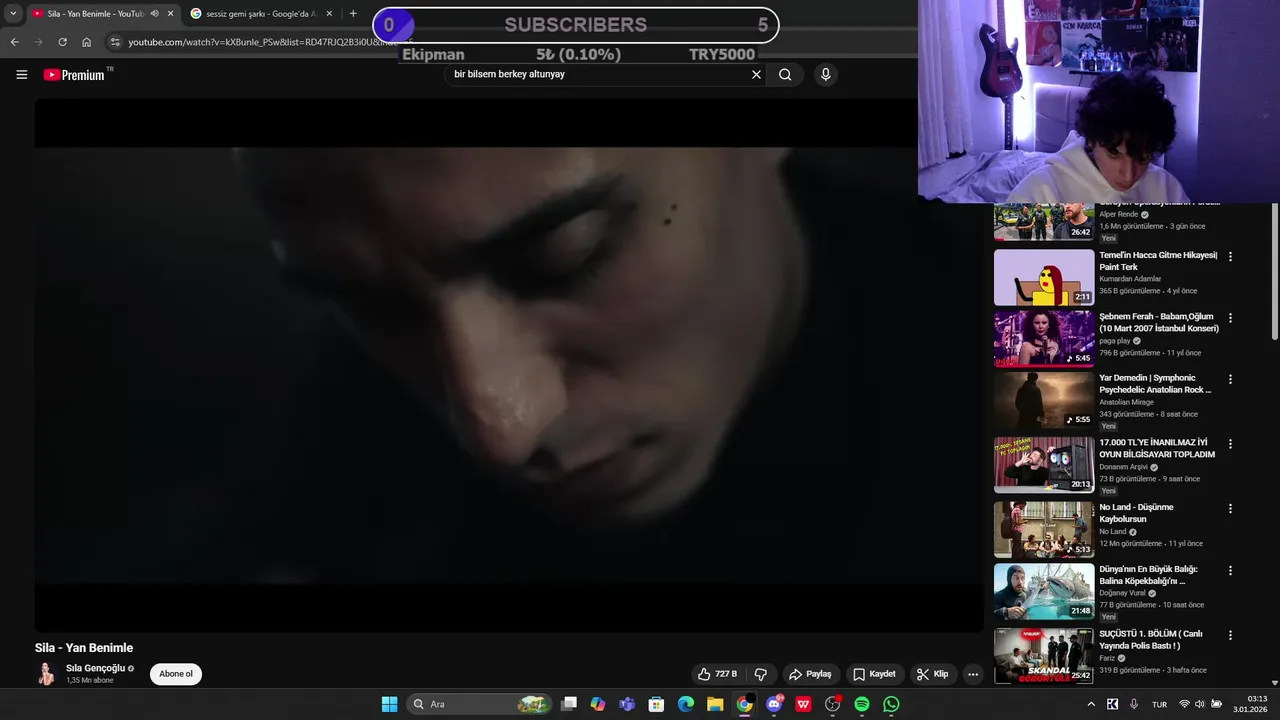The height and width of the screenshot is (720, 1280).
Task: Open Doğanay Vural channel name
Action: click(1123, 593)
